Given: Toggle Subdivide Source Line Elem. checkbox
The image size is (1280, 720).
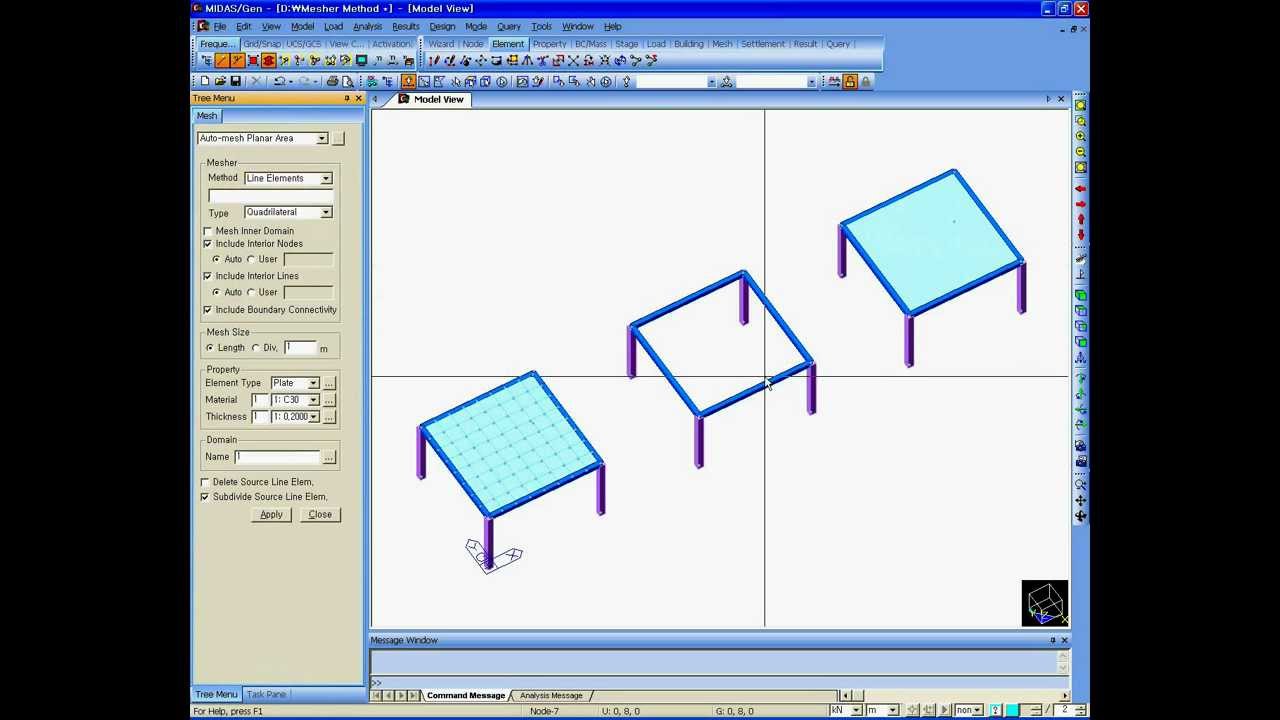Looking at the screenshot, I should 205,497.
